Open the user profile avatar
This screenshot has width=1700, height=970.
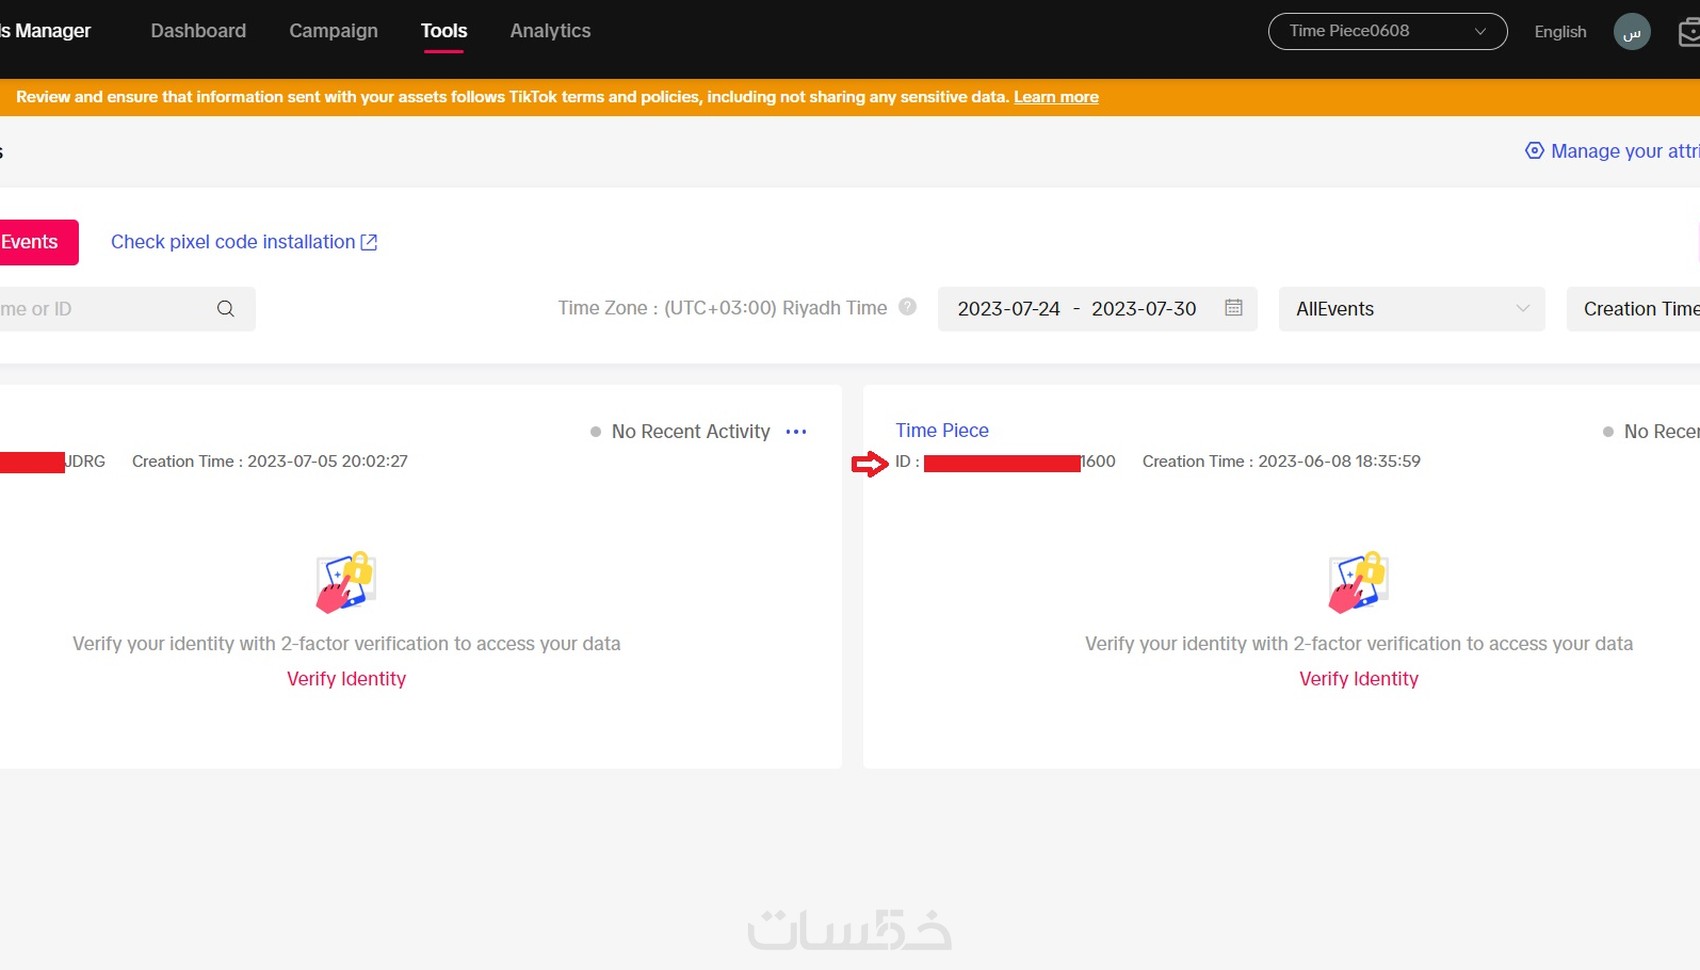(x=1632, y=32)
